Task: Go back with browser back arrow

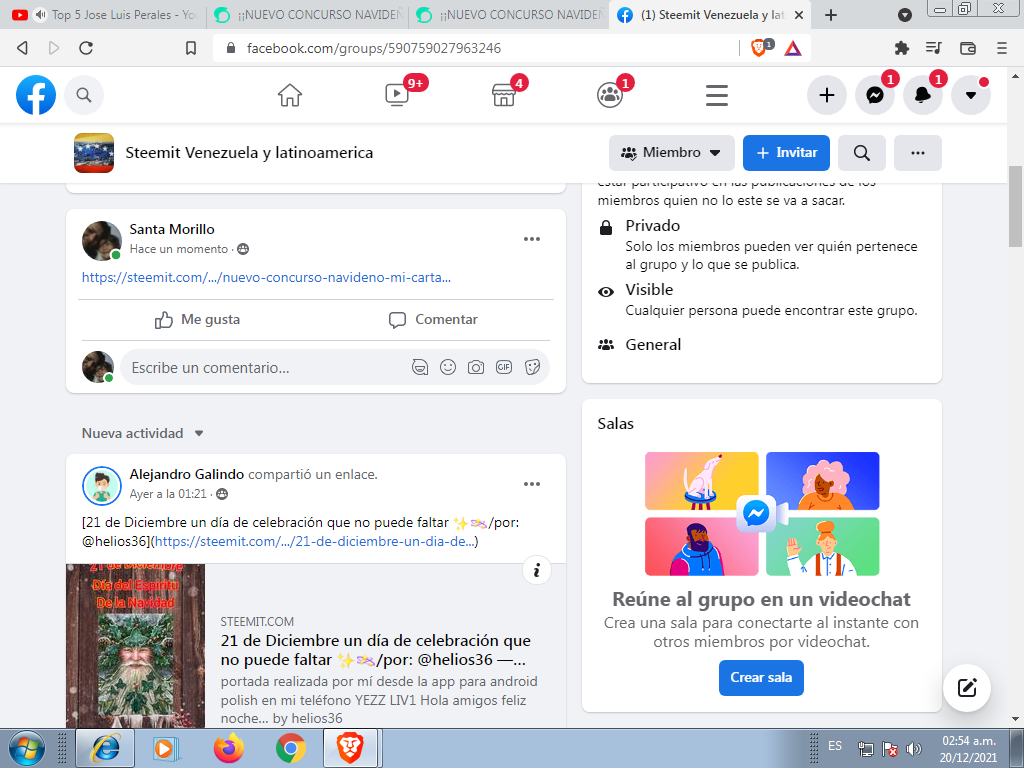Action: (22, 48)
